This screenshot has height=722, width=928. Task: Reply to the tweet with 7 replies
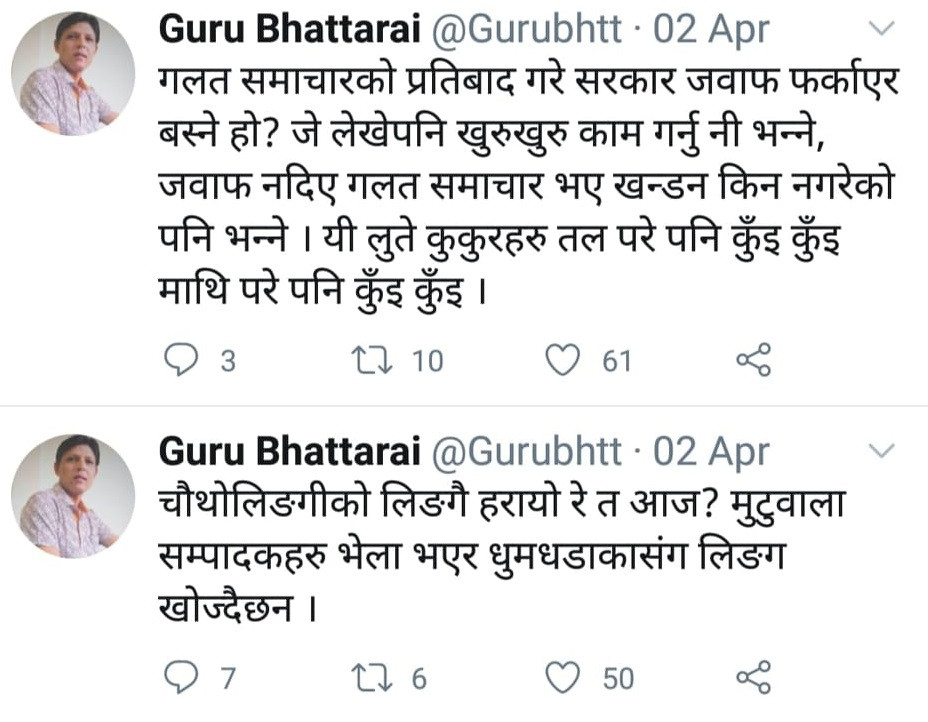(181, 679)
